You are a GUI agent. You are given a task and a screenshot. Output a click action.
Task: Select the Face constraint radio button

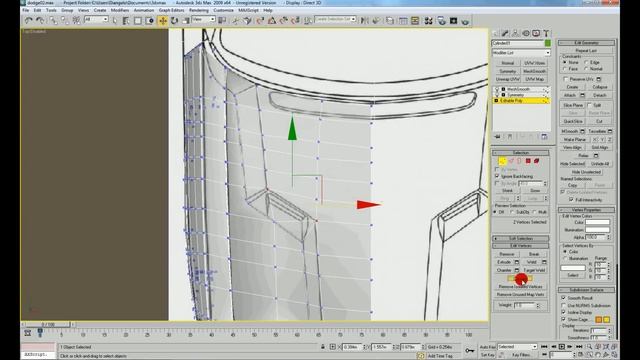tap(565, 69)
